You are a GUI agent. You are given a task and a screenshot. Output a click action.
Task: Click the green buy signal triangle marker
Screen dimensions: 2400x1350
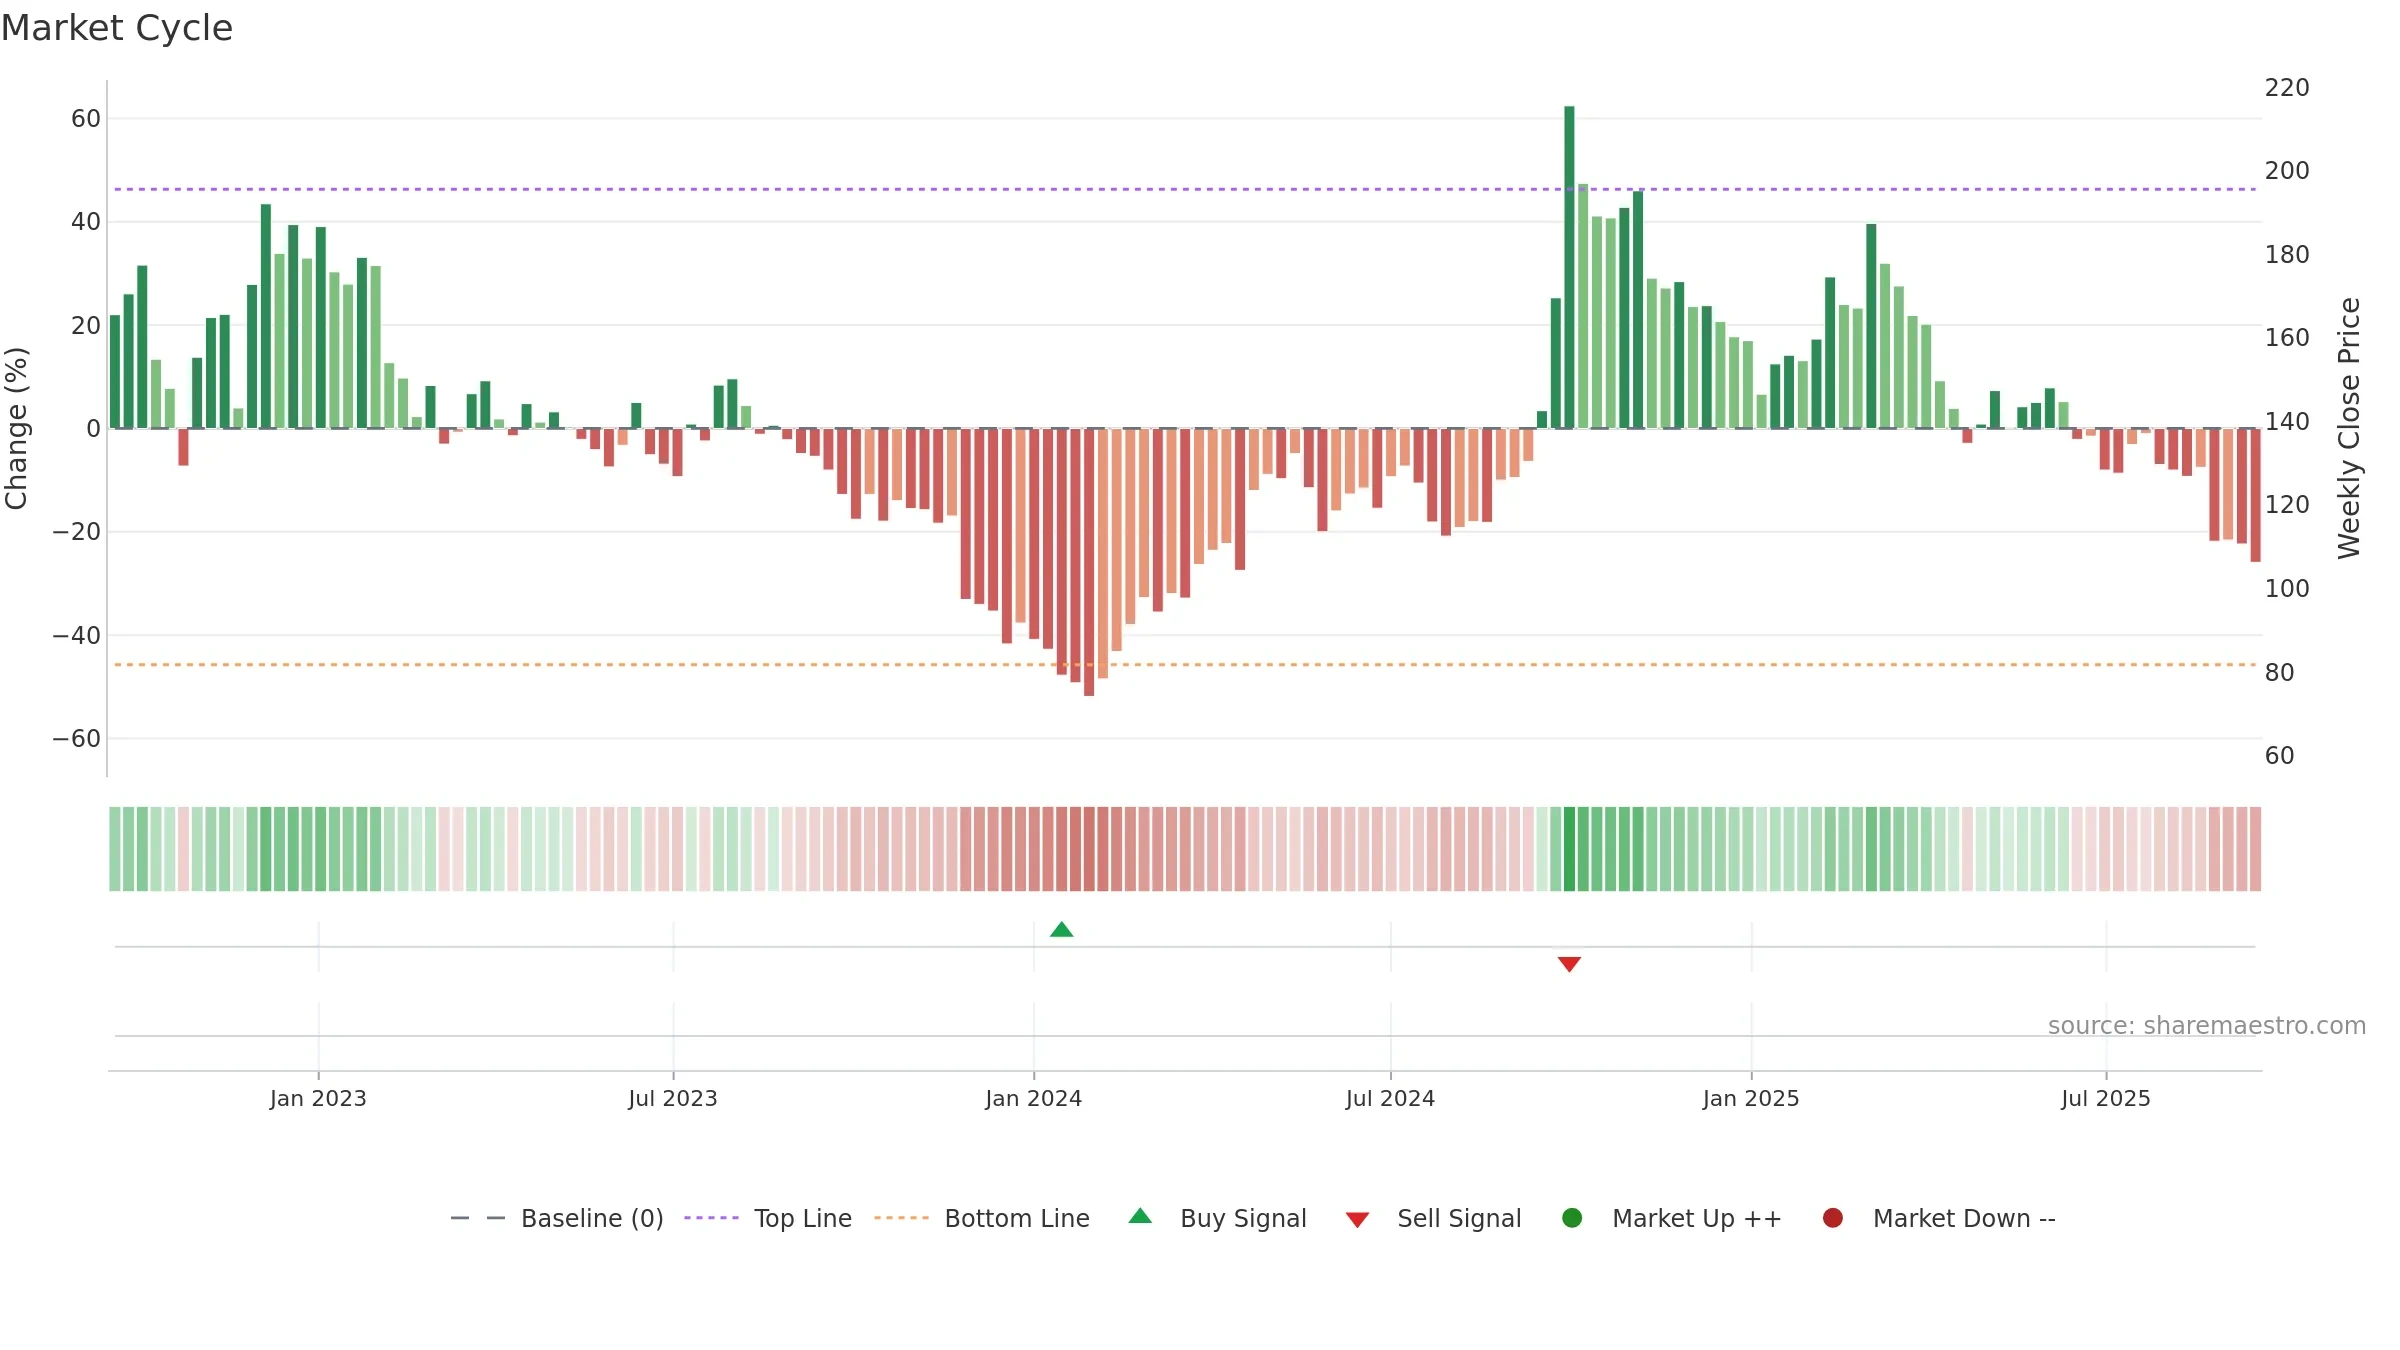[1062, 930]
